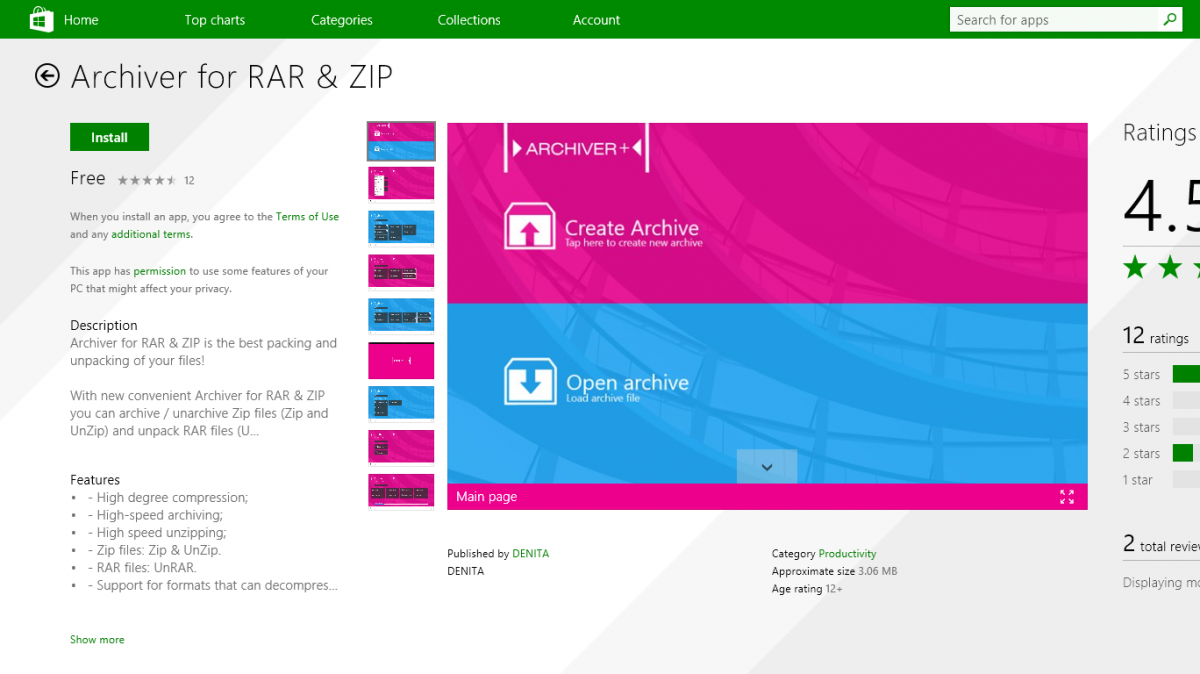The width and height of the screenshot is (1200, 674).
Task: Expand screenshot to full screen icon
Action: coord(1067,497)
